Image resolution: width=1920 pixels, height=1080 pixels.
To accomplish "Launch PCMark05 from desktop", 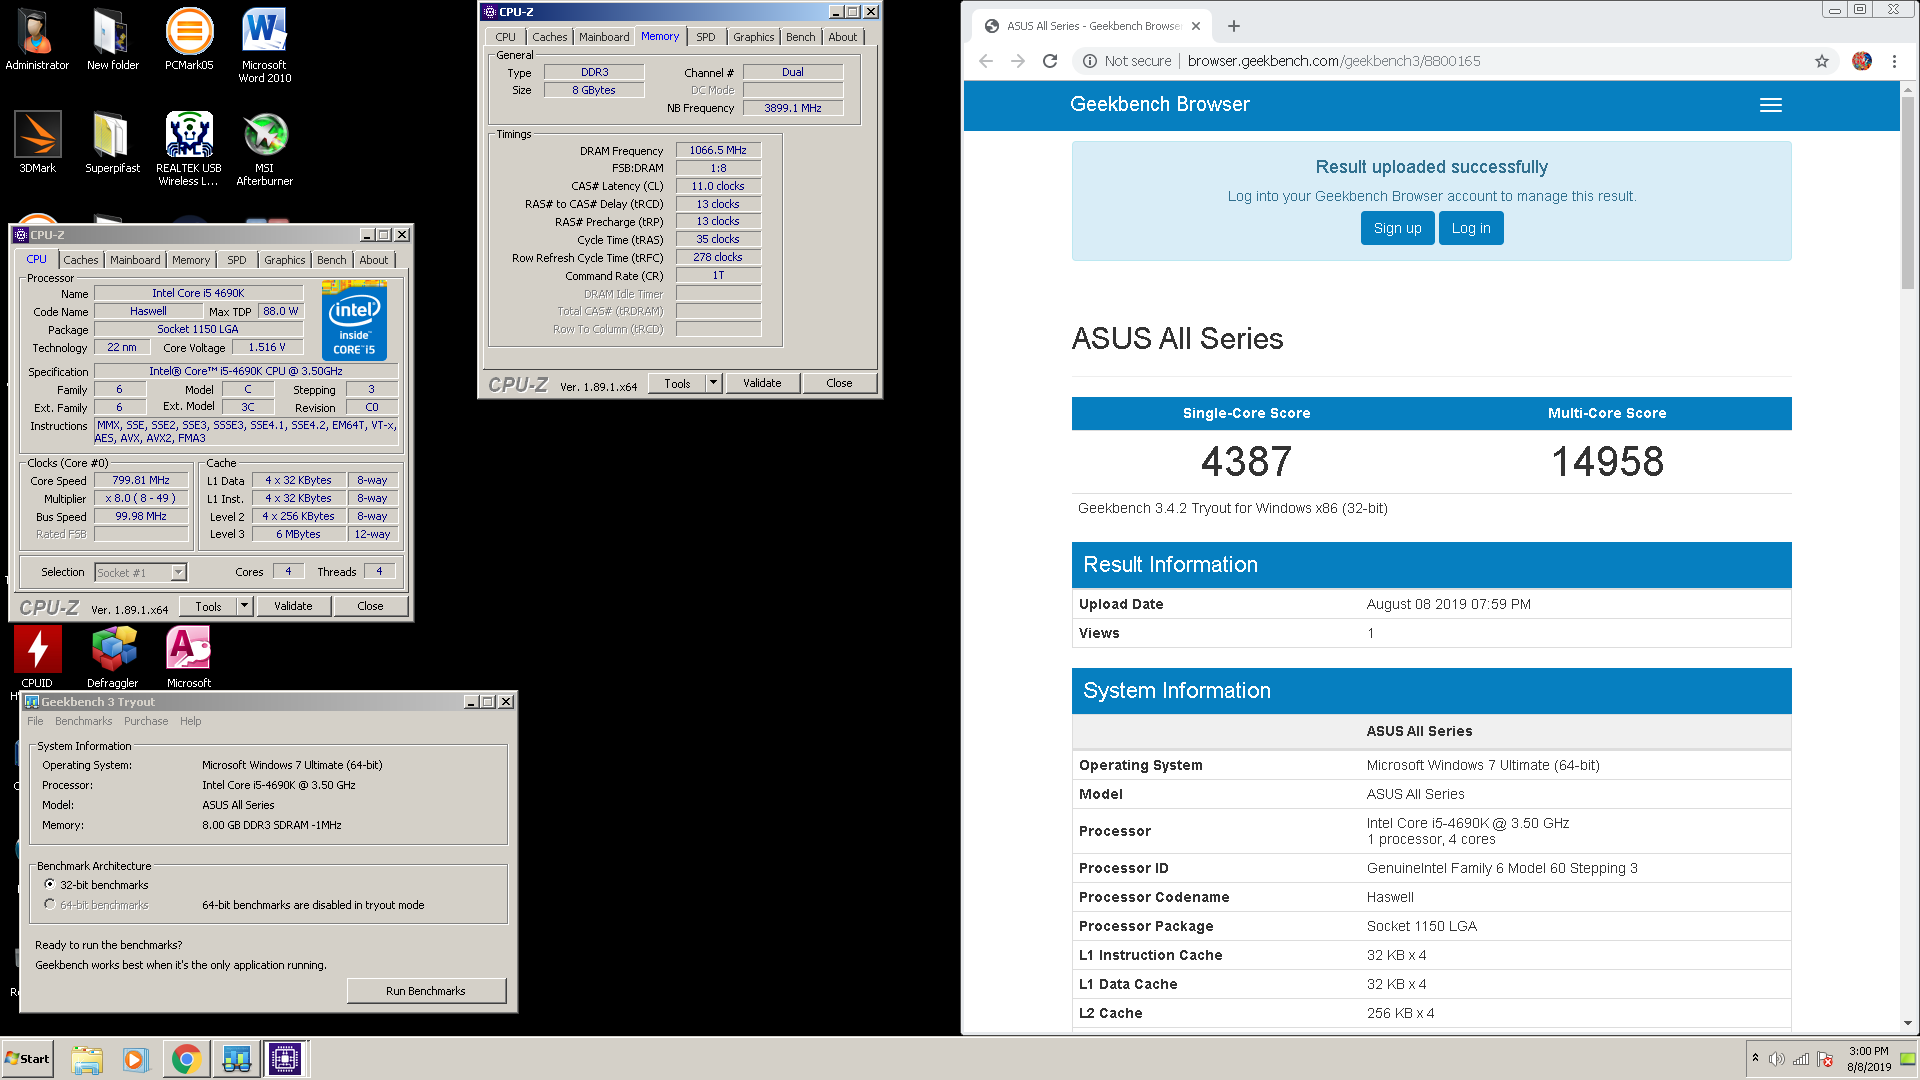I will click(x=189, y=40).
